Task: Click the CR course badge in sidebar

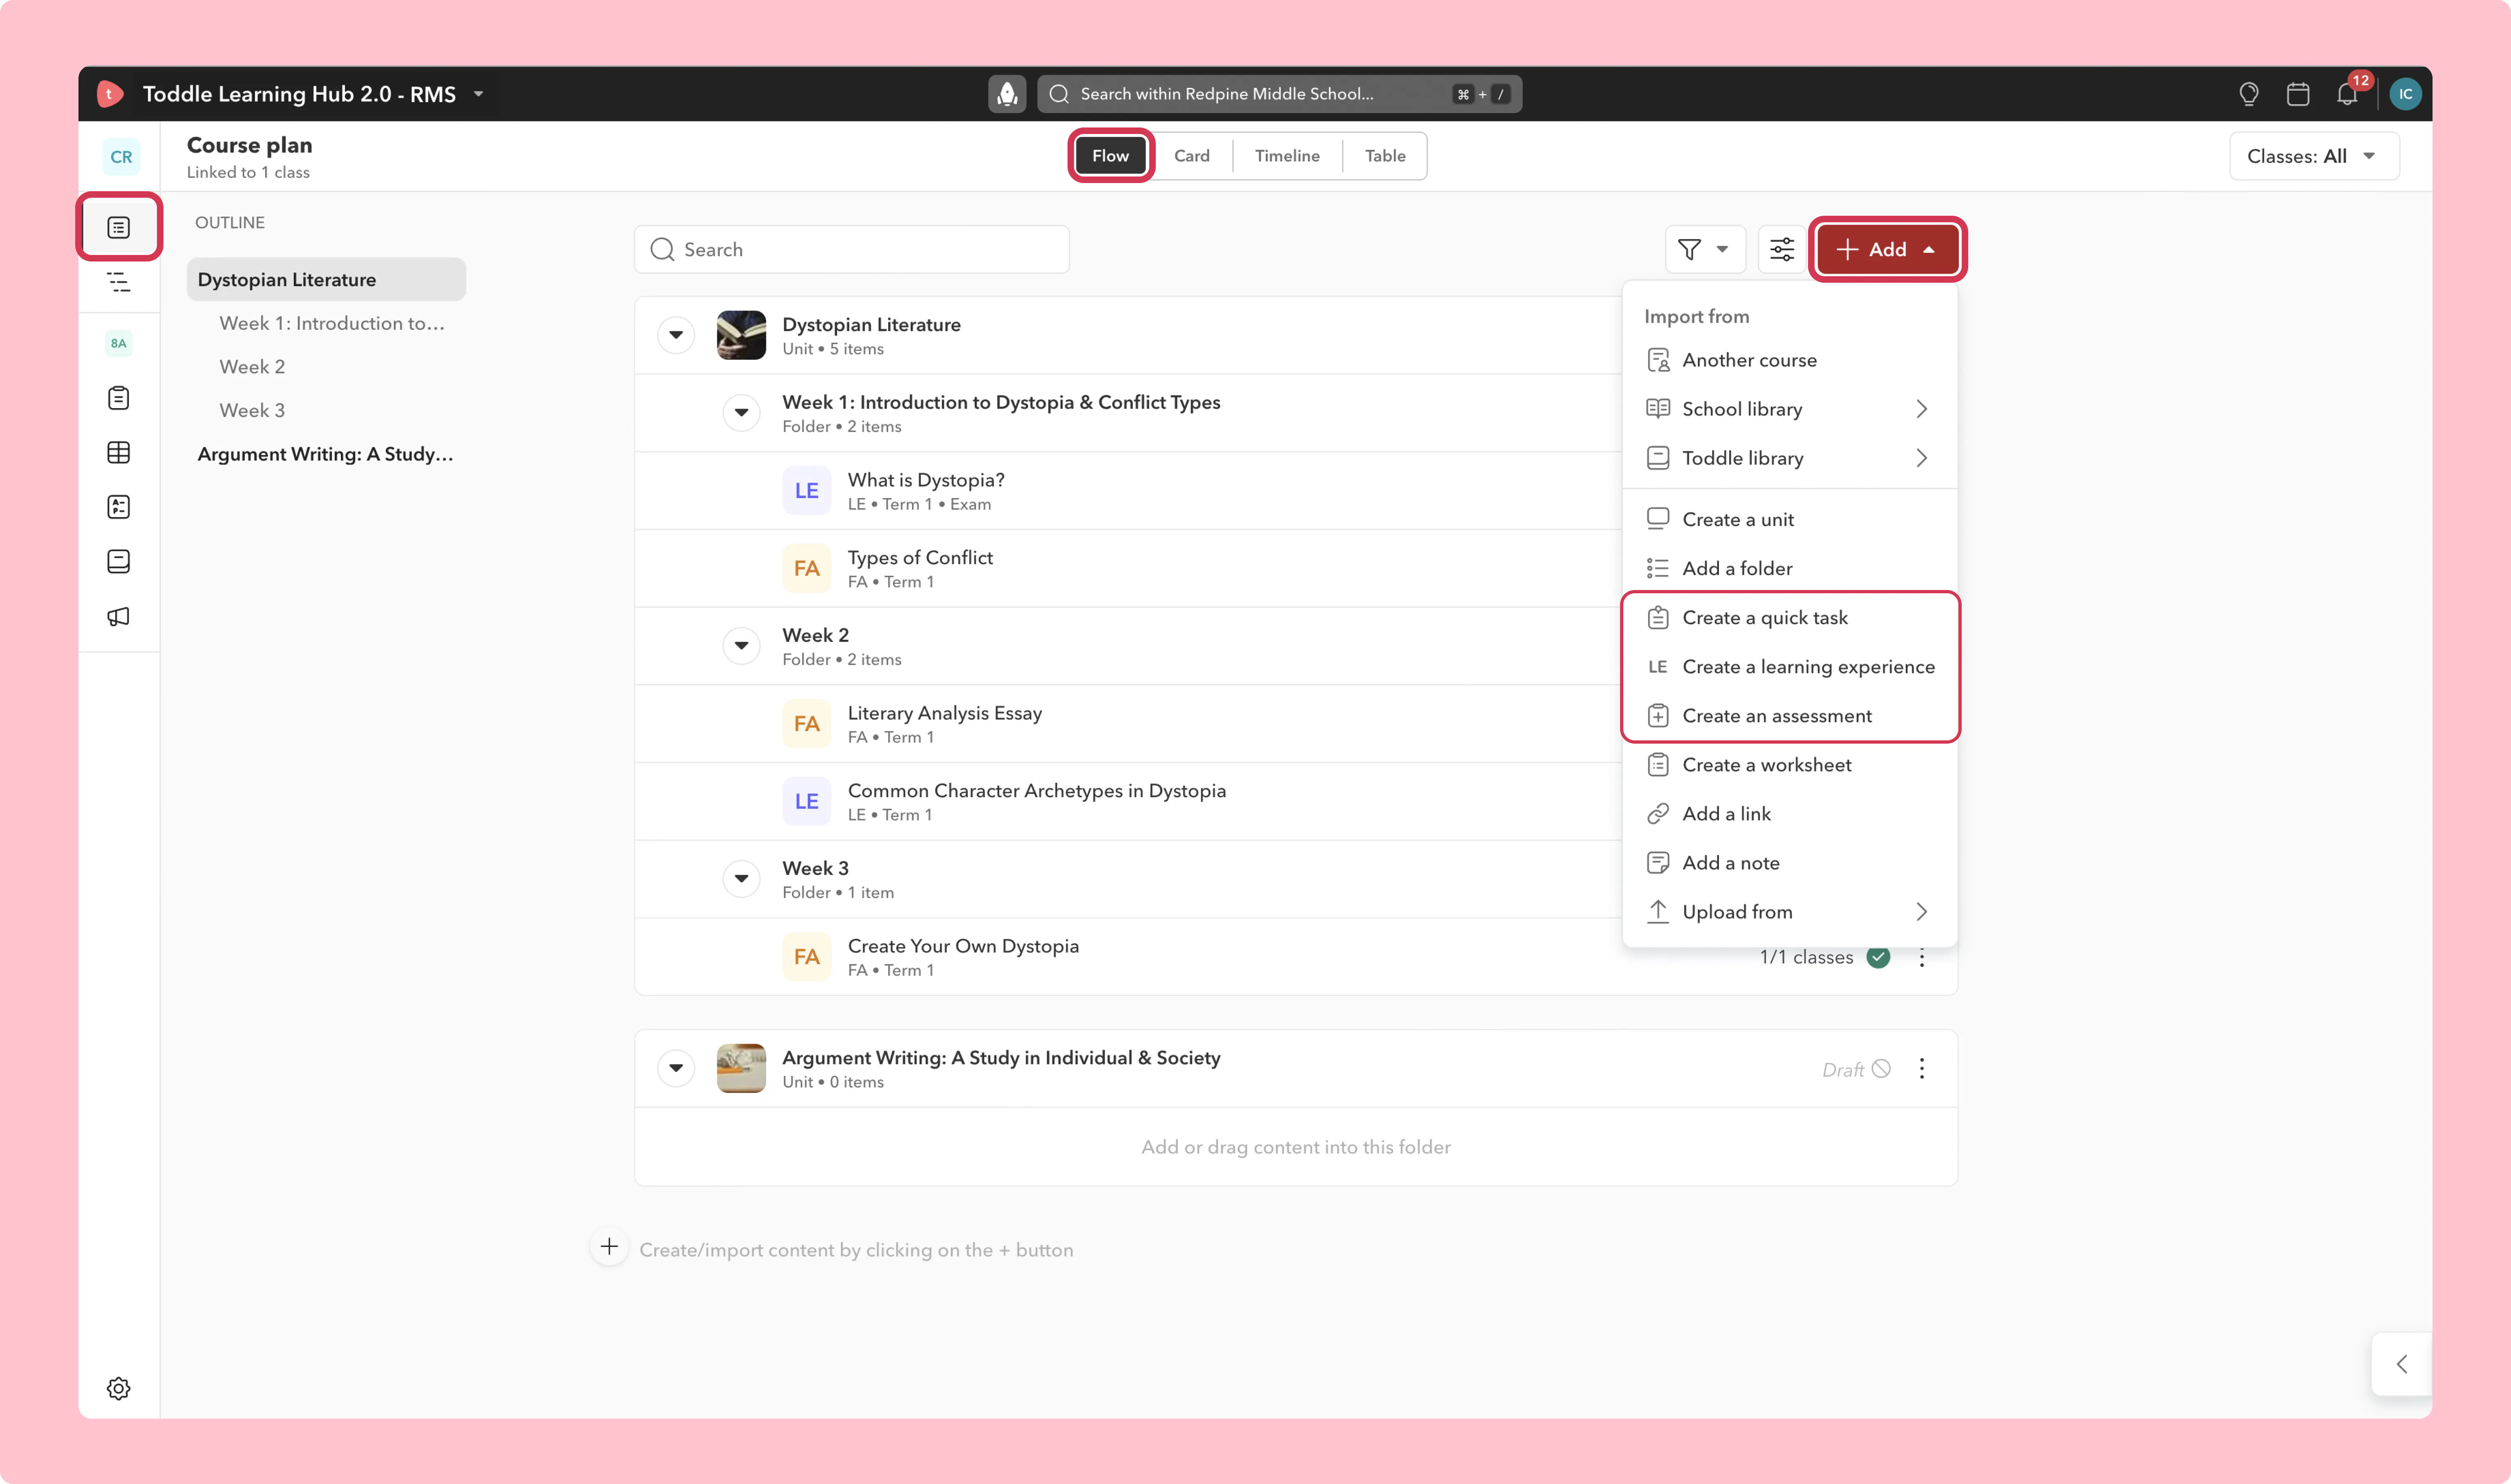Action: click(121, 157)
